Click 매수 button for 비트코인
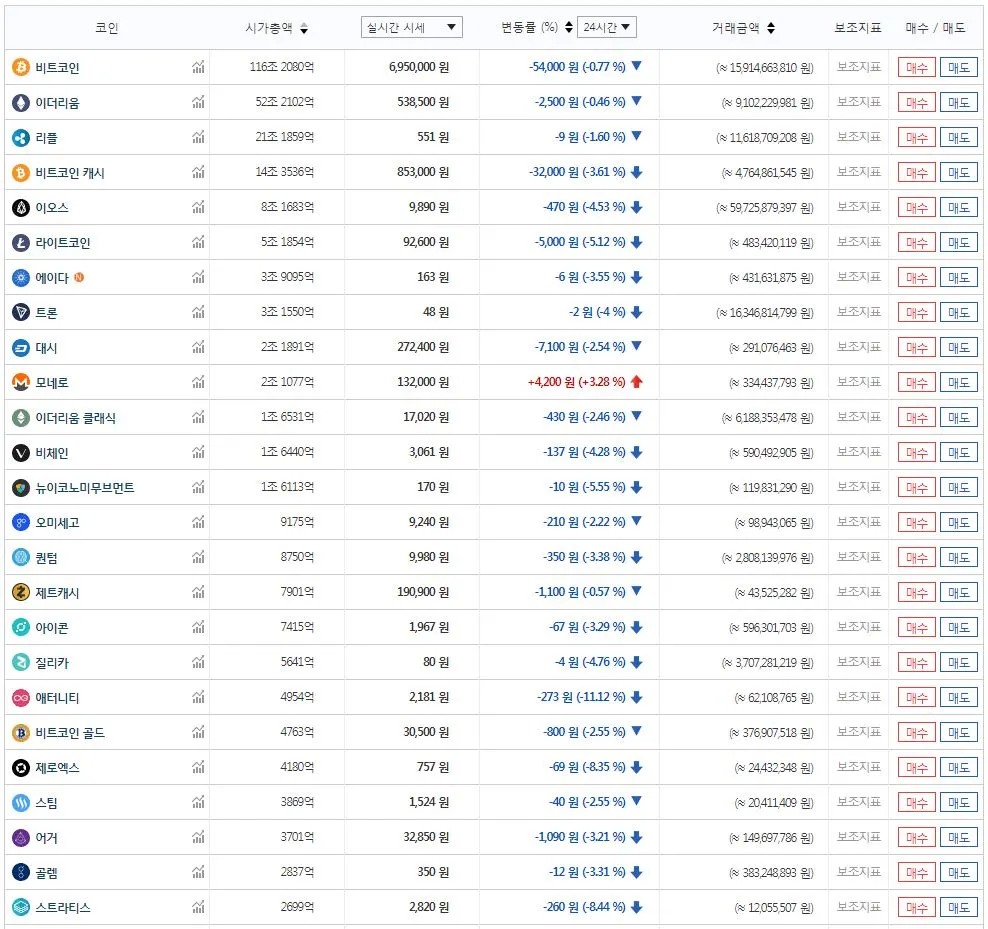Image resolution: width=988 pixels, height=929 pixels. click(x=916, y=67)
